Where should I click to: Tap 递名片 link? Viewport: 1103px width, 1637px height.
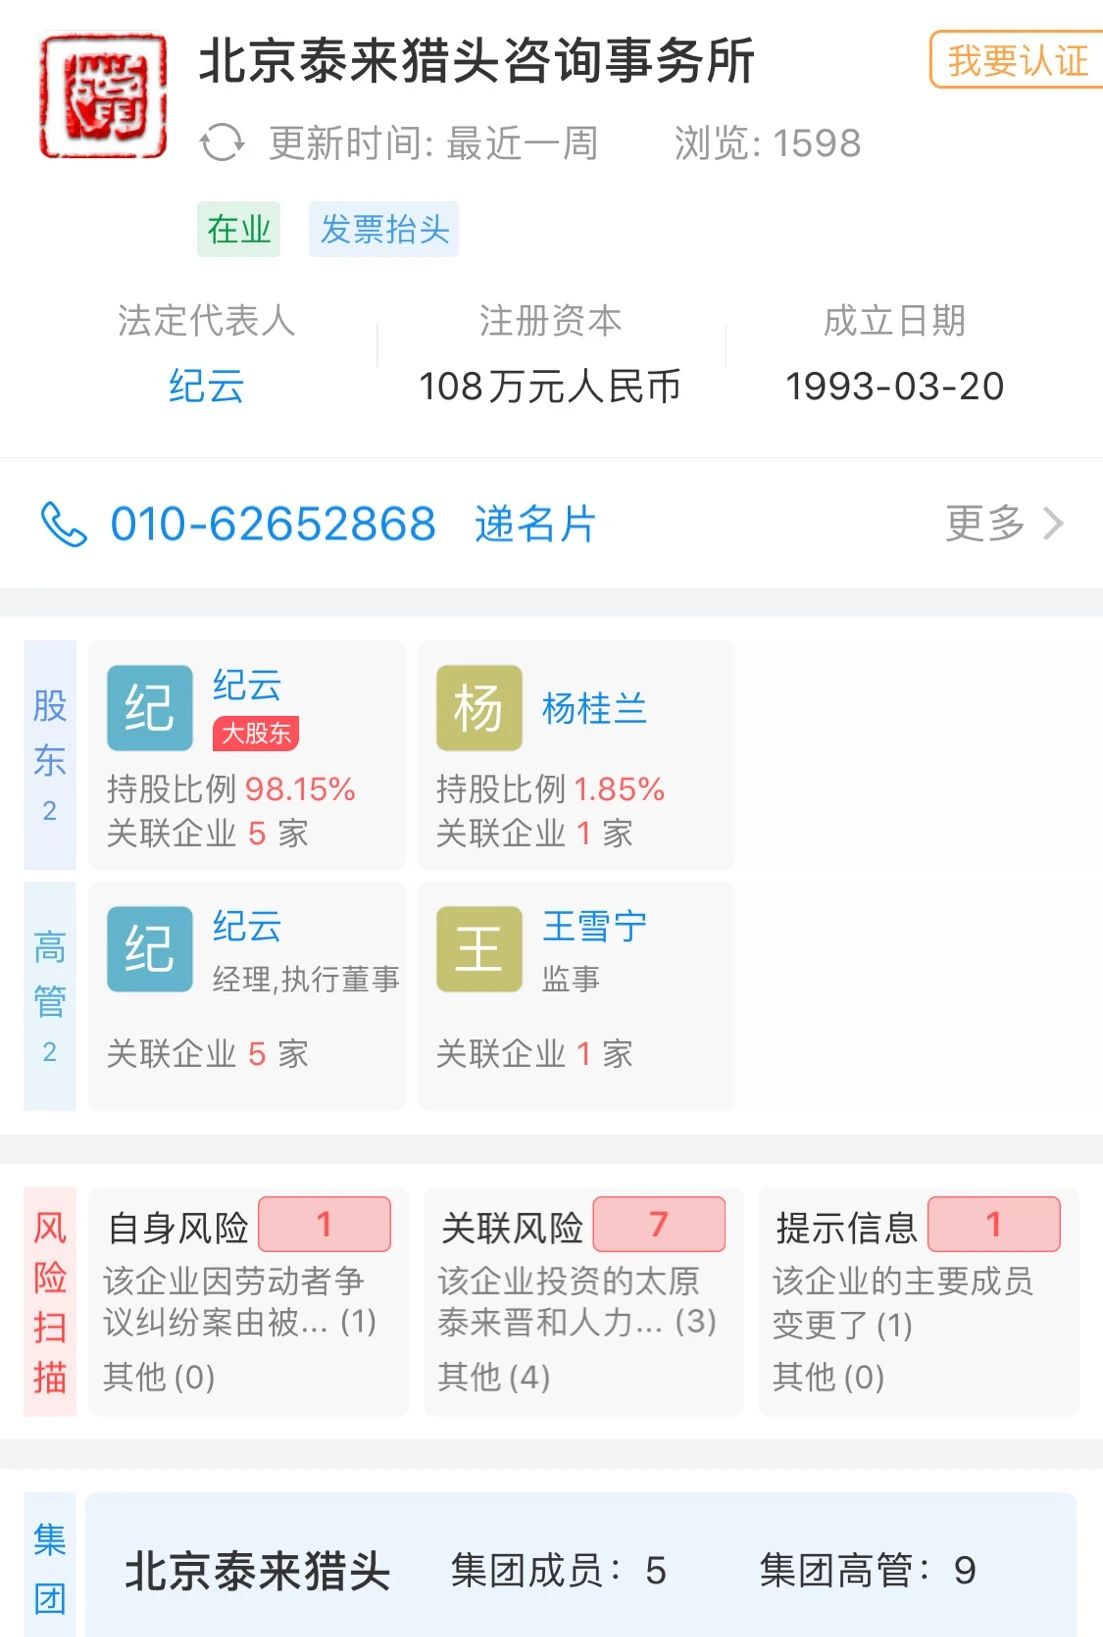coord(535,524)
